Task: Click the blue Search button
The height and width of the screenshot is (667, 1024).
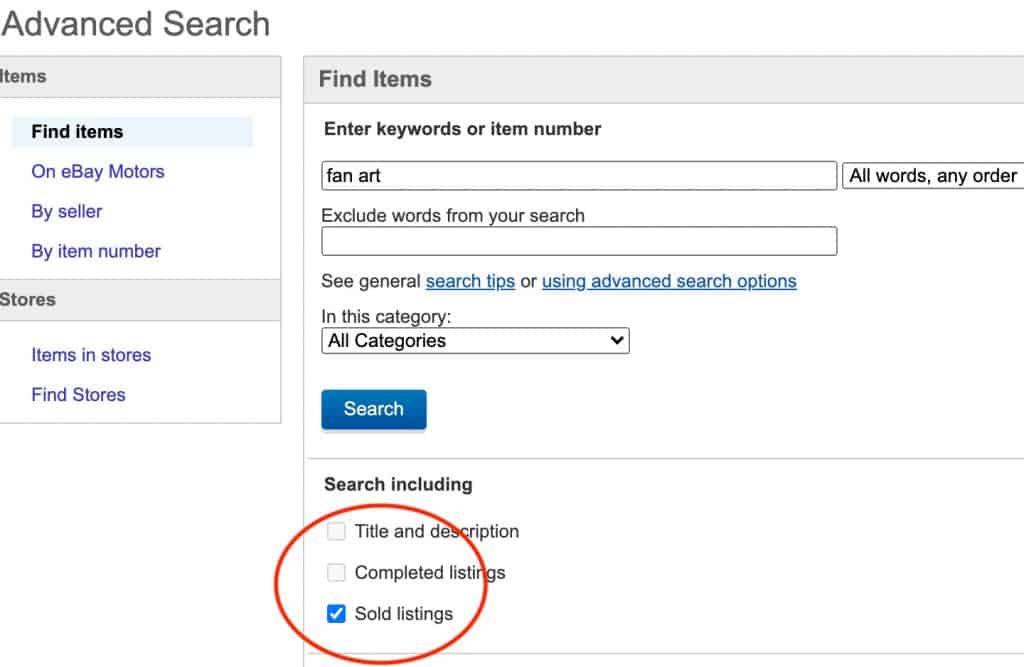Action: tap(374, 409)
